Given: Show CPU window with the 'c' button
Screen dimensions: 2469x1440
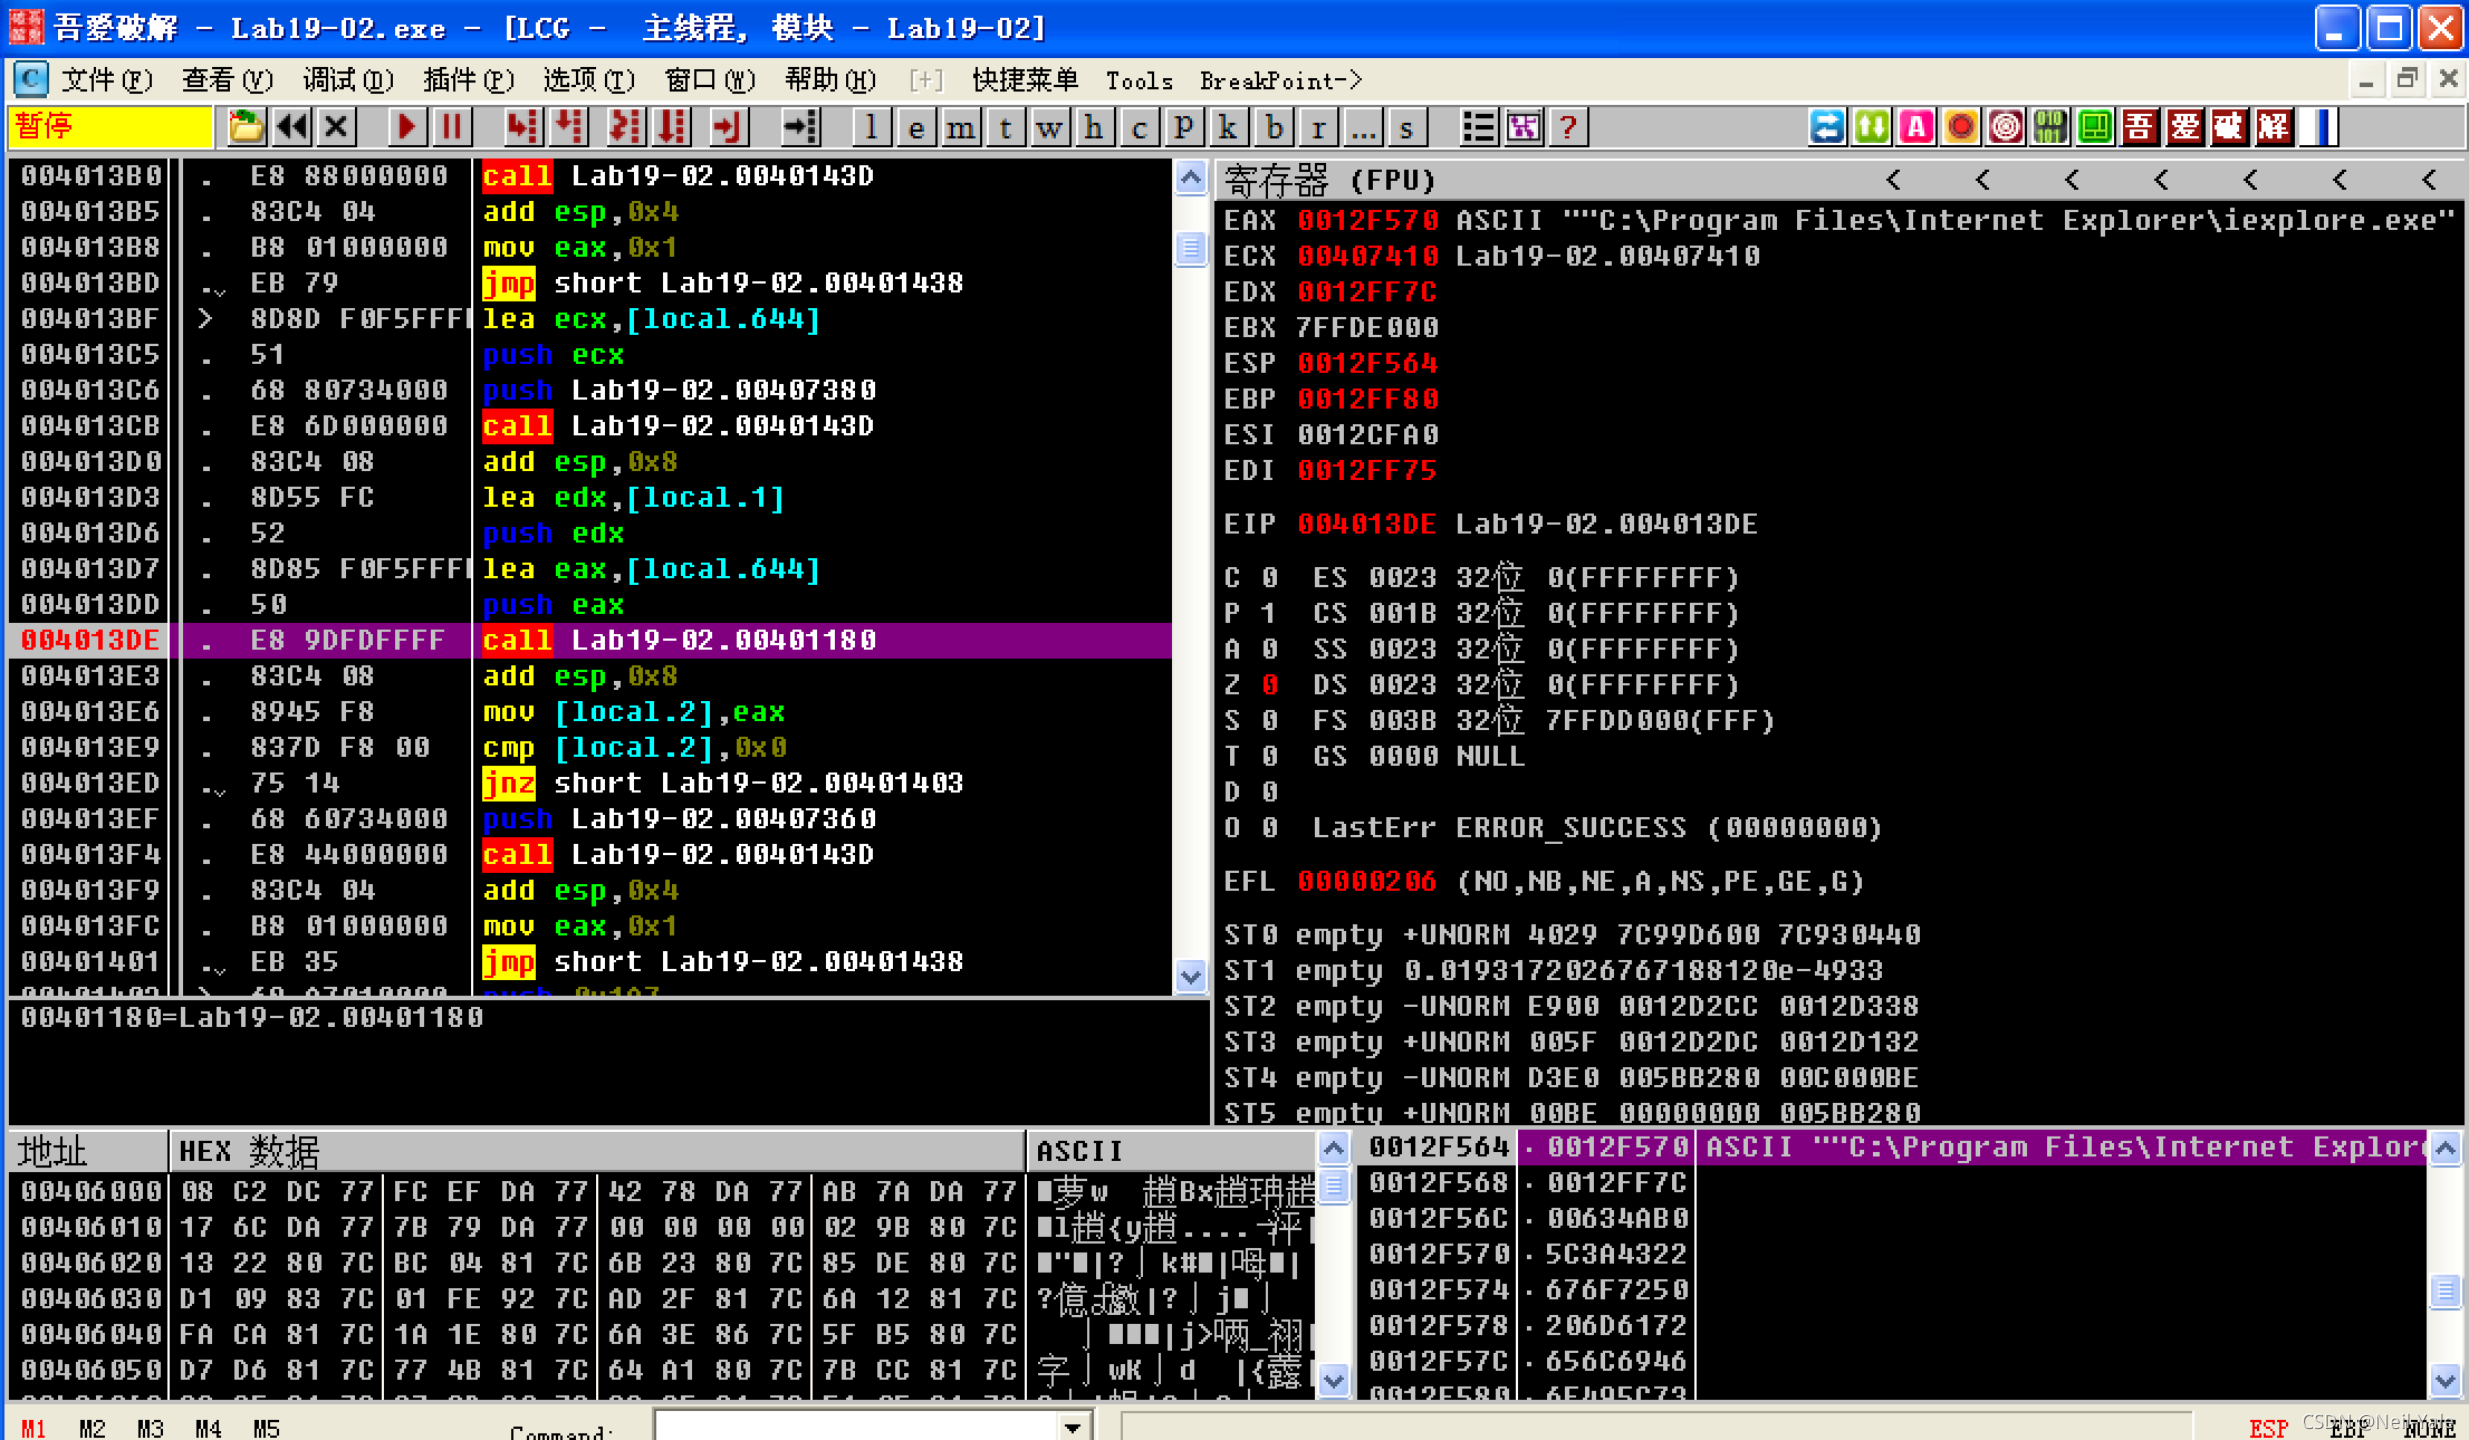Looking at the screenshot, I should (1139, 127).
